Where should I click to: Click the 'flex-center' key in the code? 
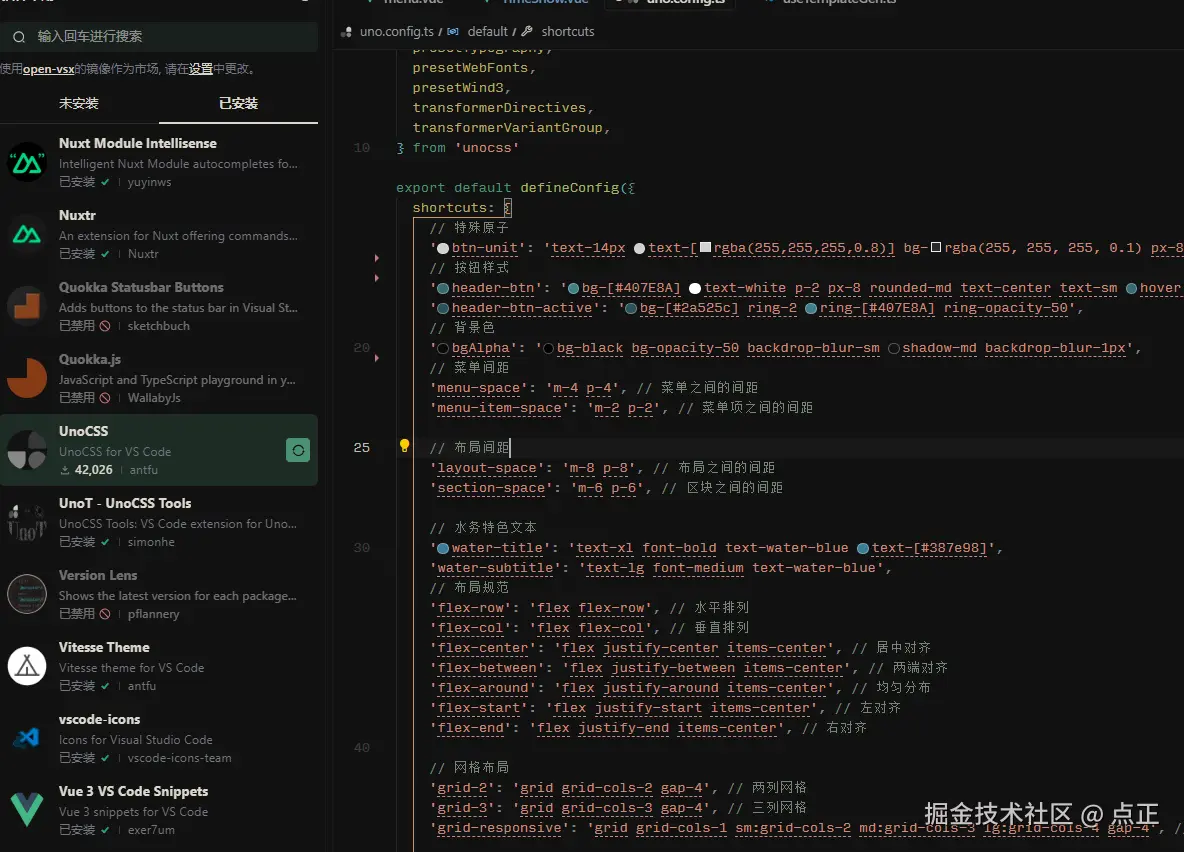[x=483, y=648]
